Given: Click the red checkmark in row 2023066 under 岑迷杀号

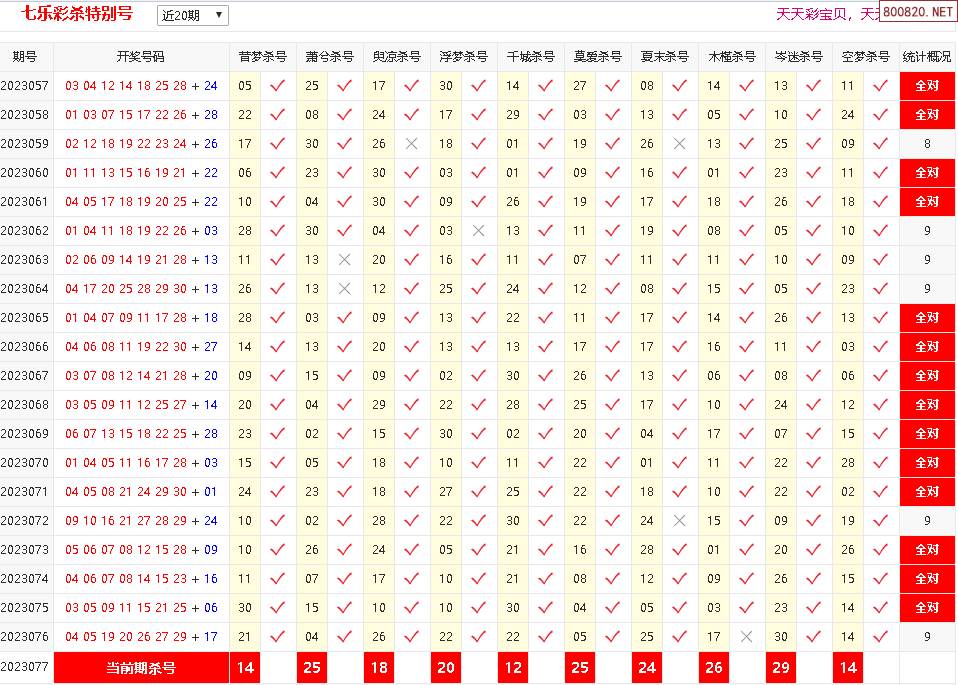Looking at the screenshot, I should (x=813, y=346).
